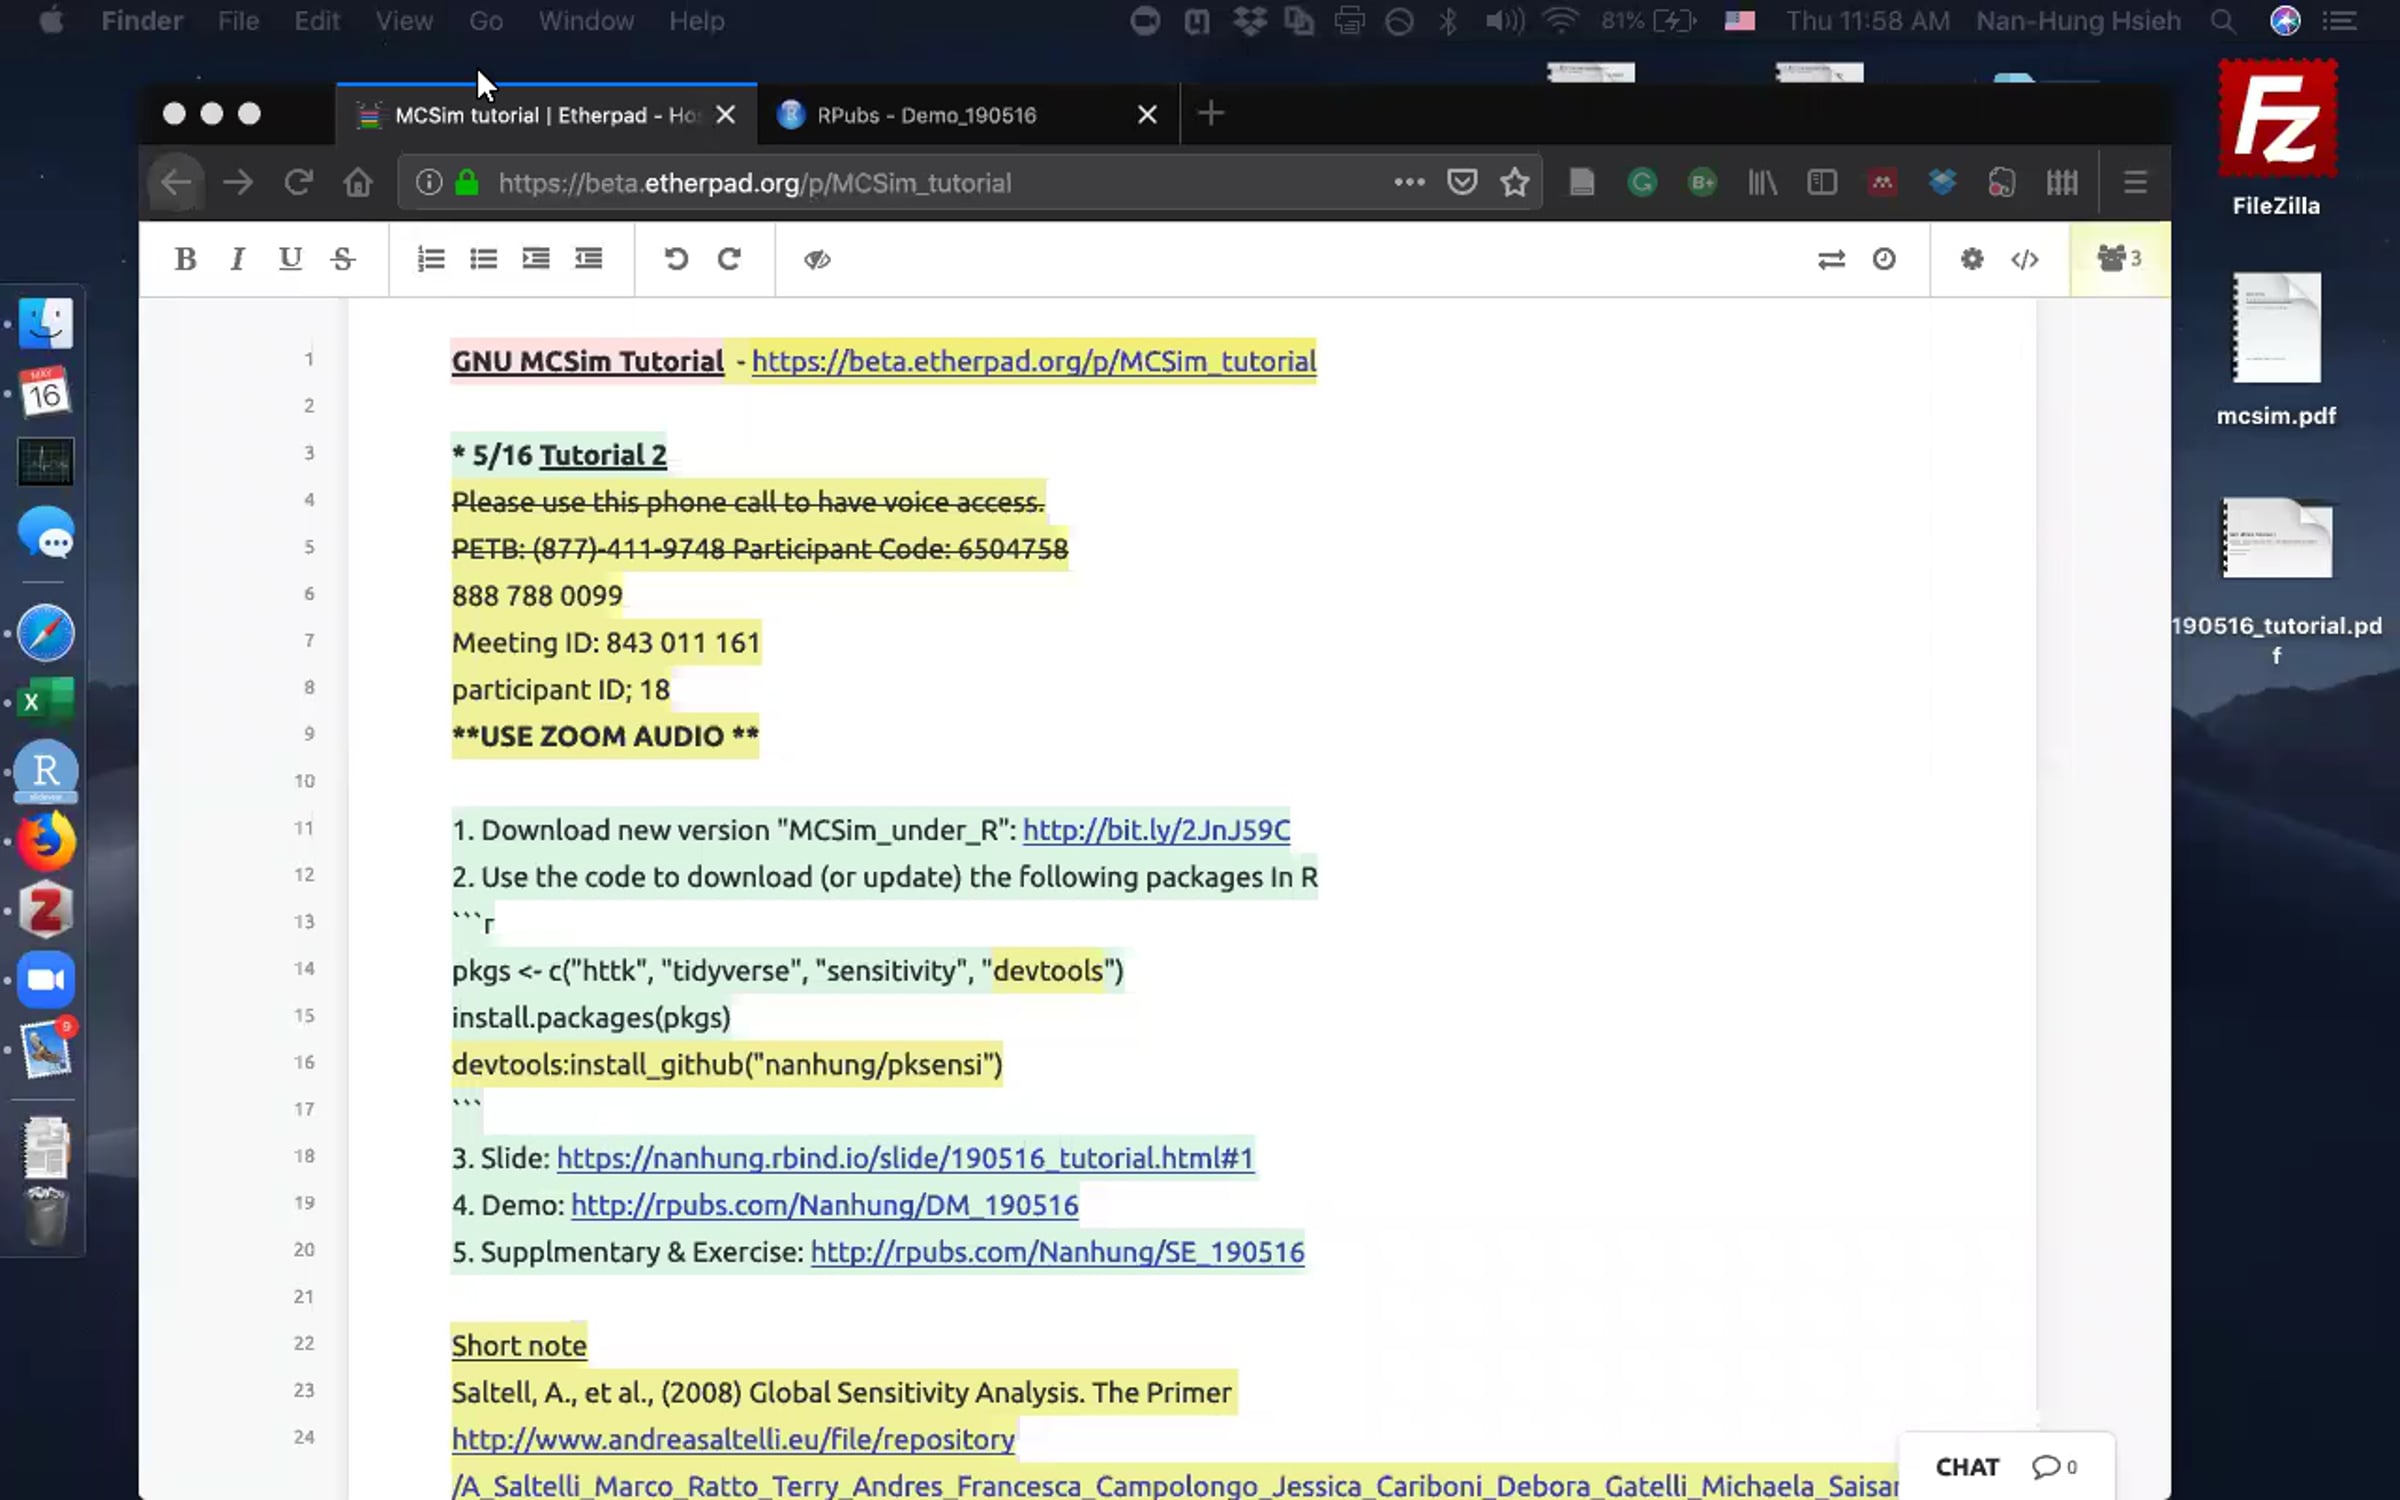Image resolution: width=2400 pixels, height=1500 pixels.
Task: Open Firefox home page
Action: pyautogui.click(x=358, y=183)
